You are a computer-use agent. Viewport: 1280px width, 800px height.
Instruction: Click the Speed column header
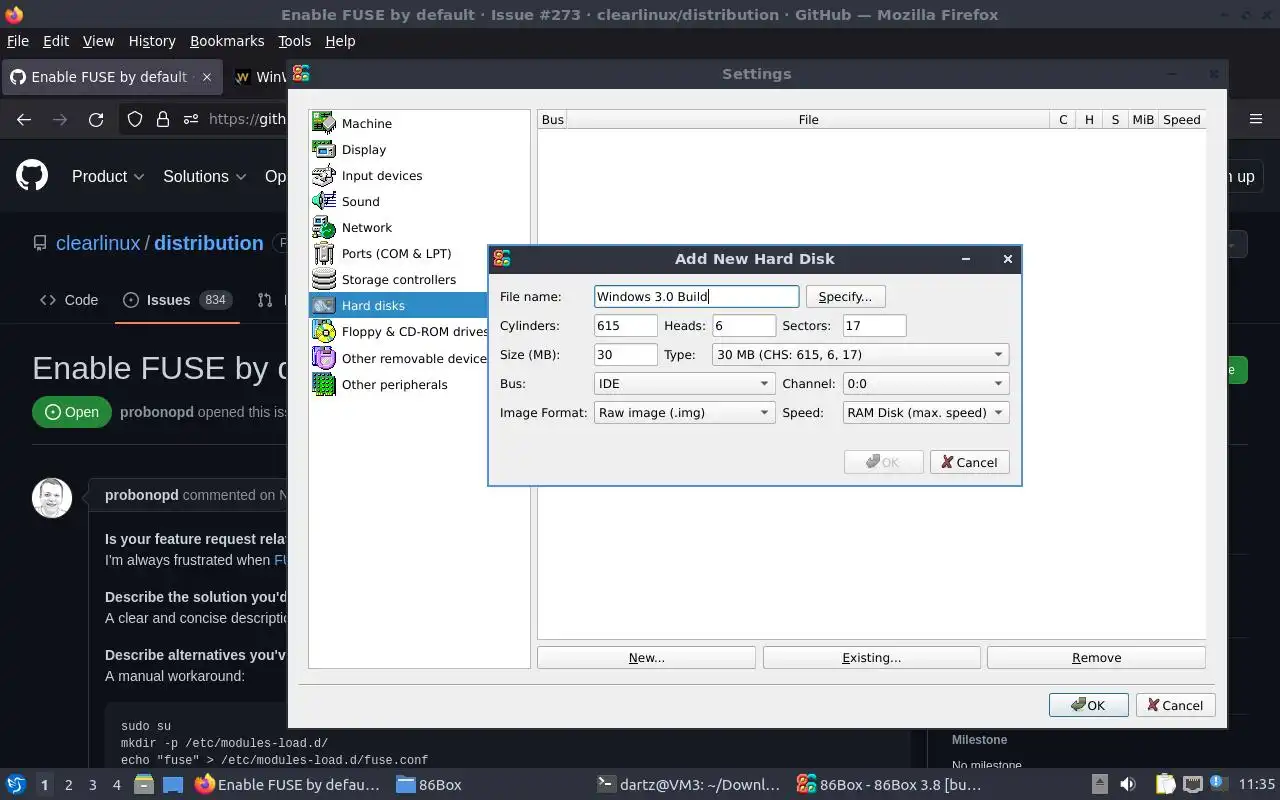tap(1181, 119)
